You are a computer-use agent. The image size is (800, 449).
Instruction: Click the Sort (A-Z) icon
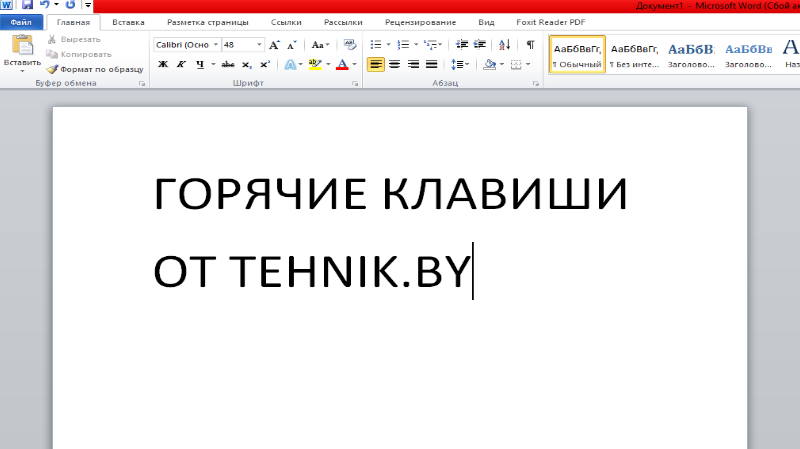pyautogui.click(x=505, y=45)
